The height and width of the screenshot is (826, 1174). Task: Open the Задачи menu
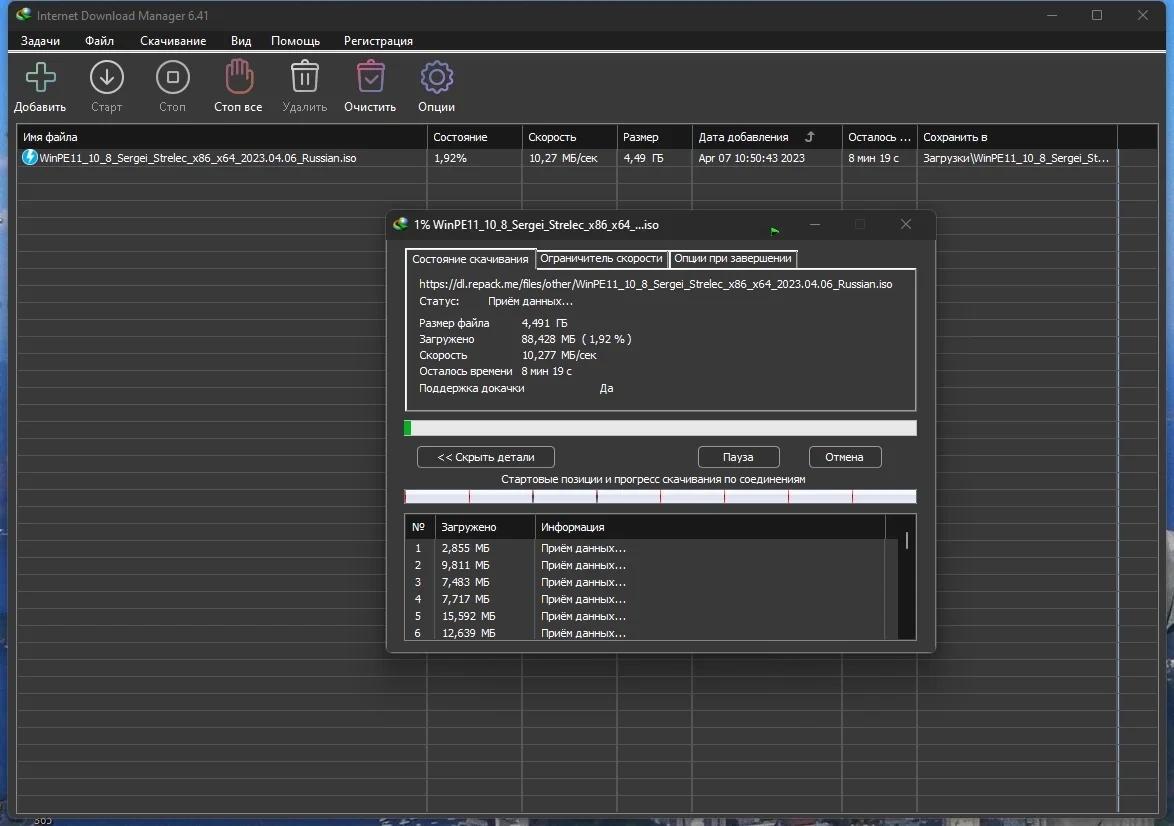pos(40,41)
